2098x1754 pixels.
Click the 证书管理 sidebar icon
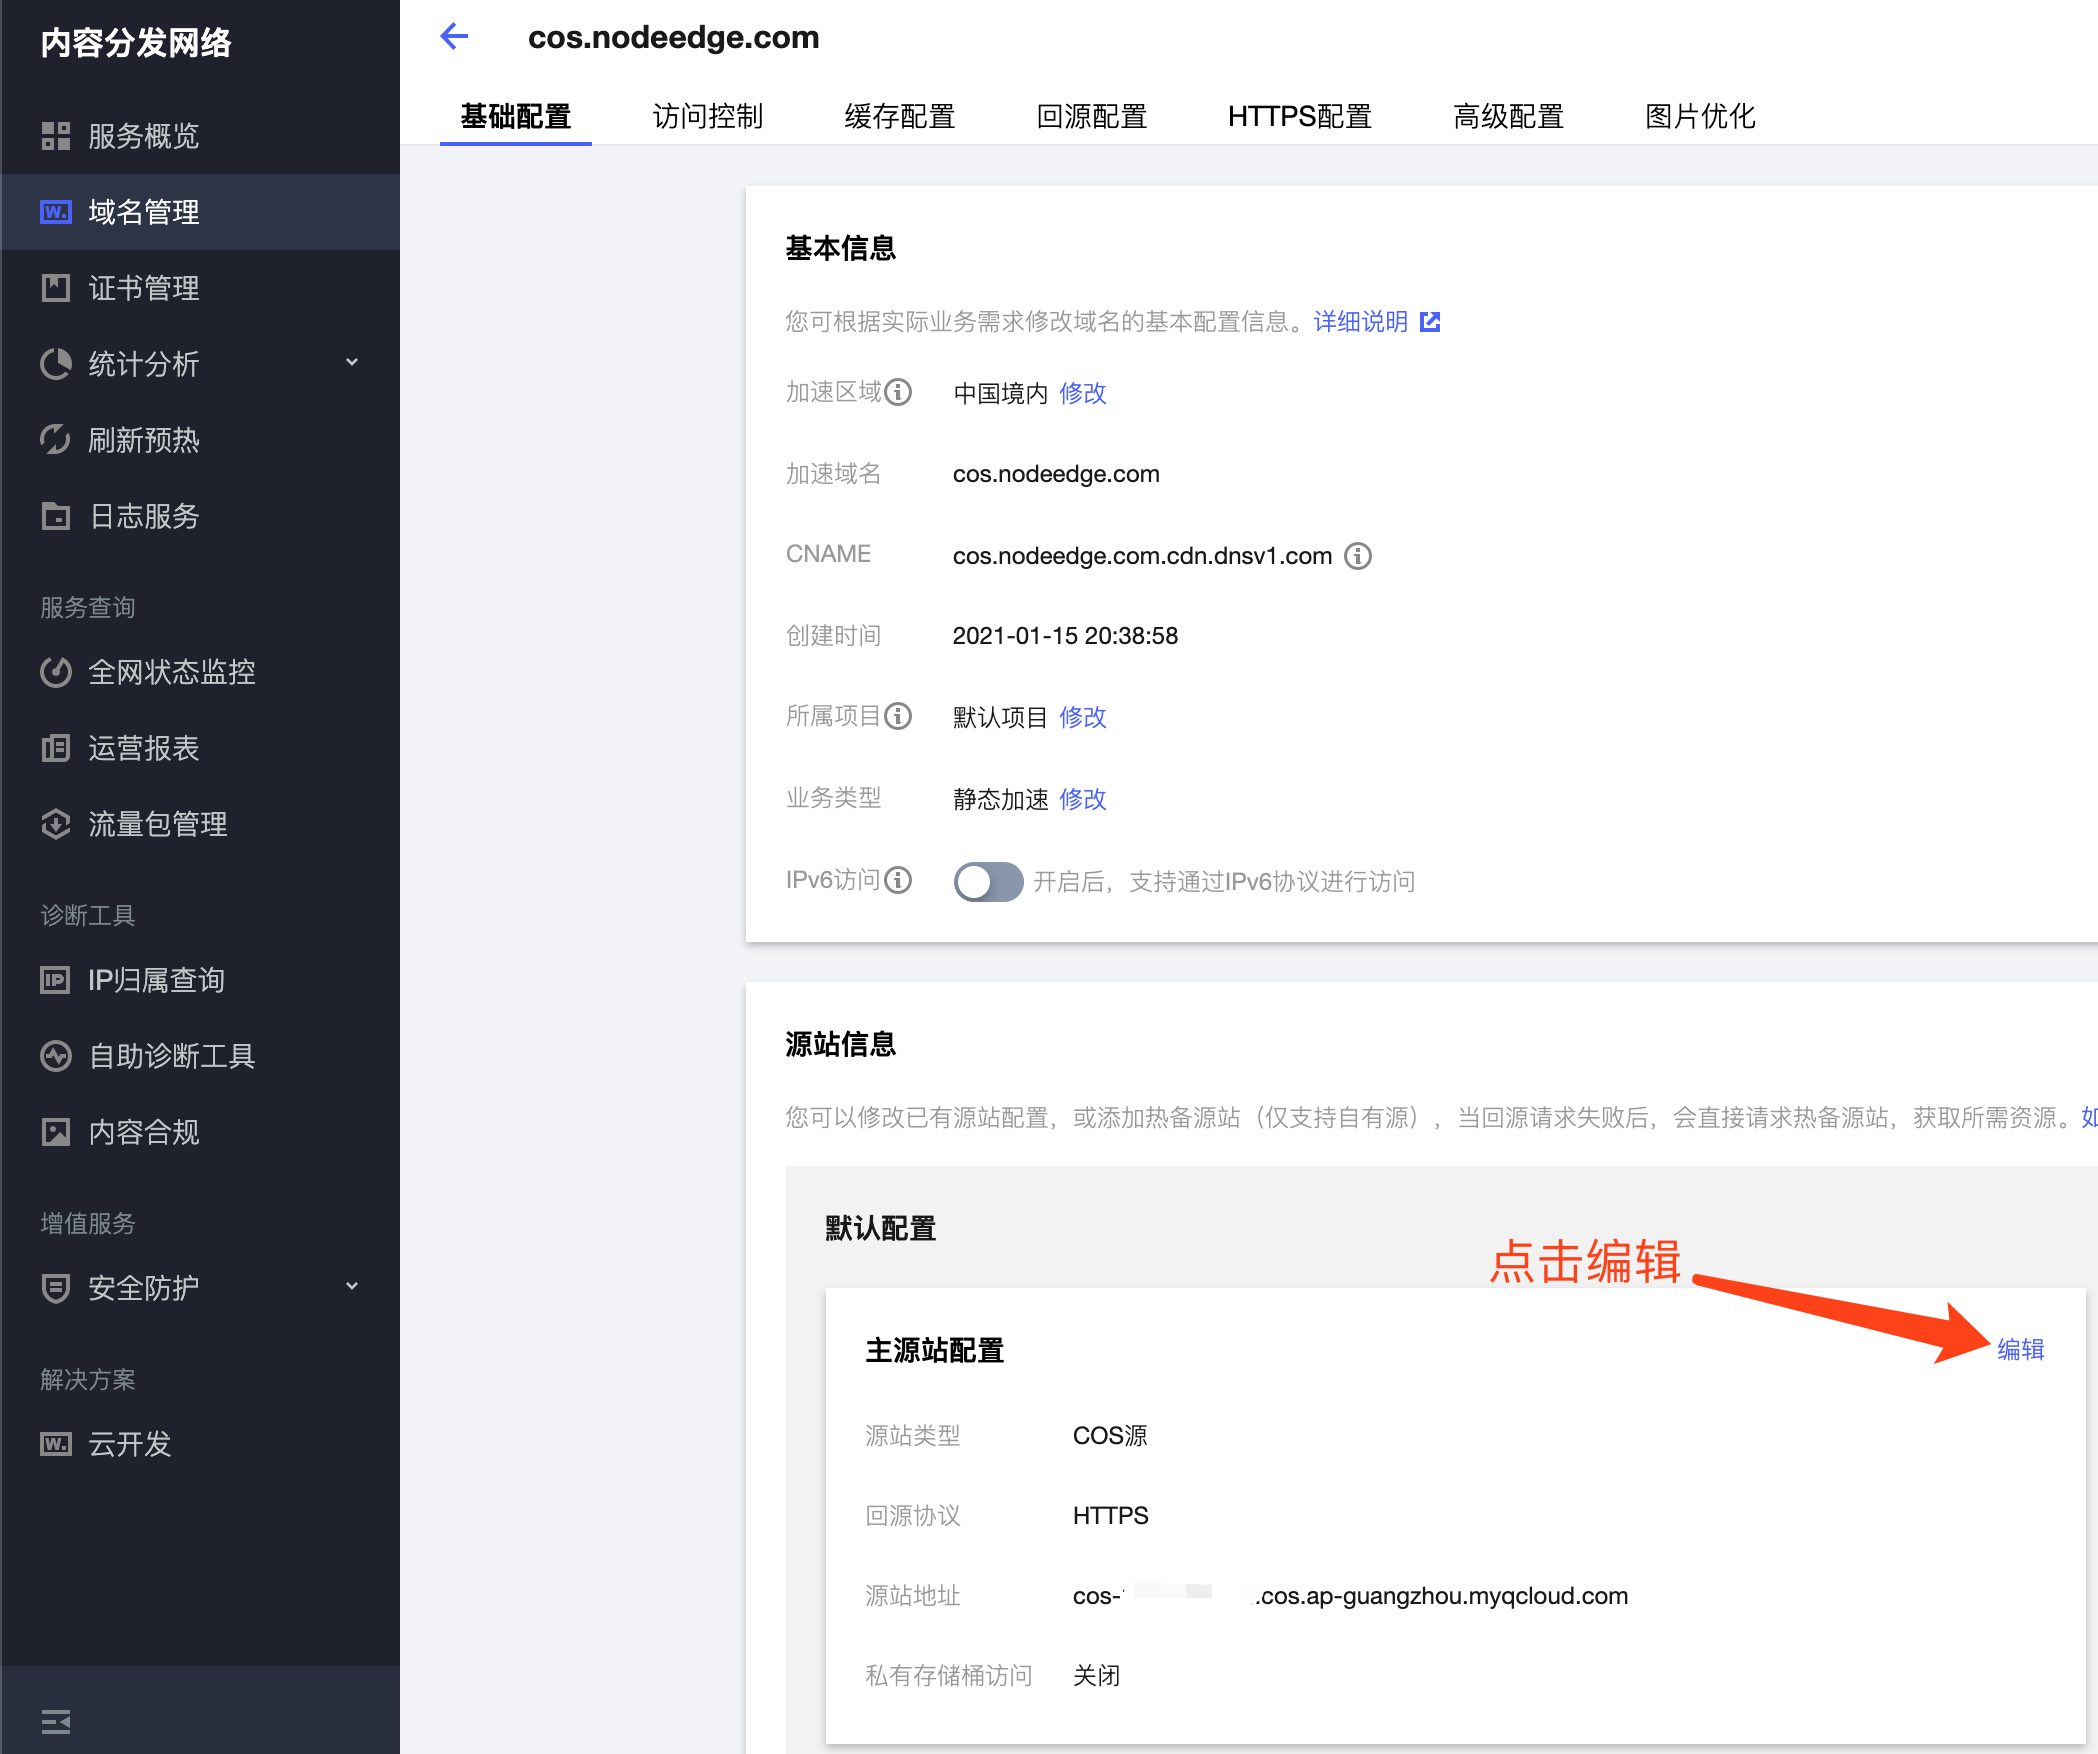(56, 288)
